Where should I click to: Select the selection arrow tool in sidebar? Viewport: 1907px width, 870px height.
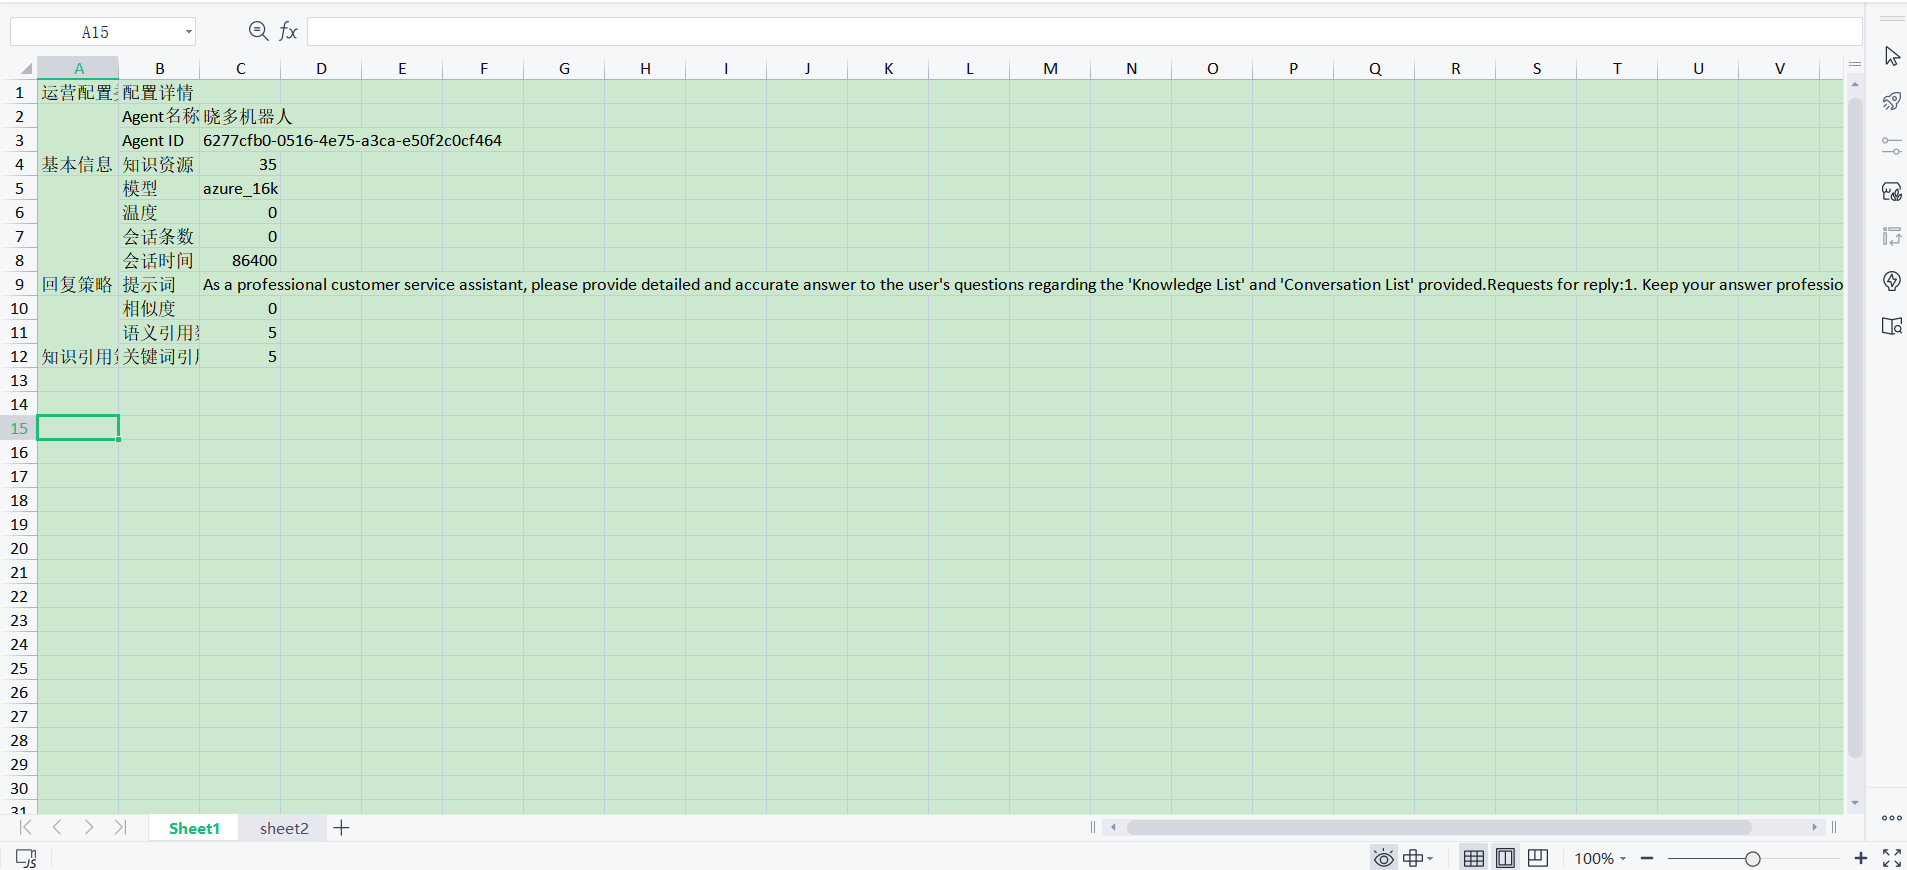[x=1892, y=56]
